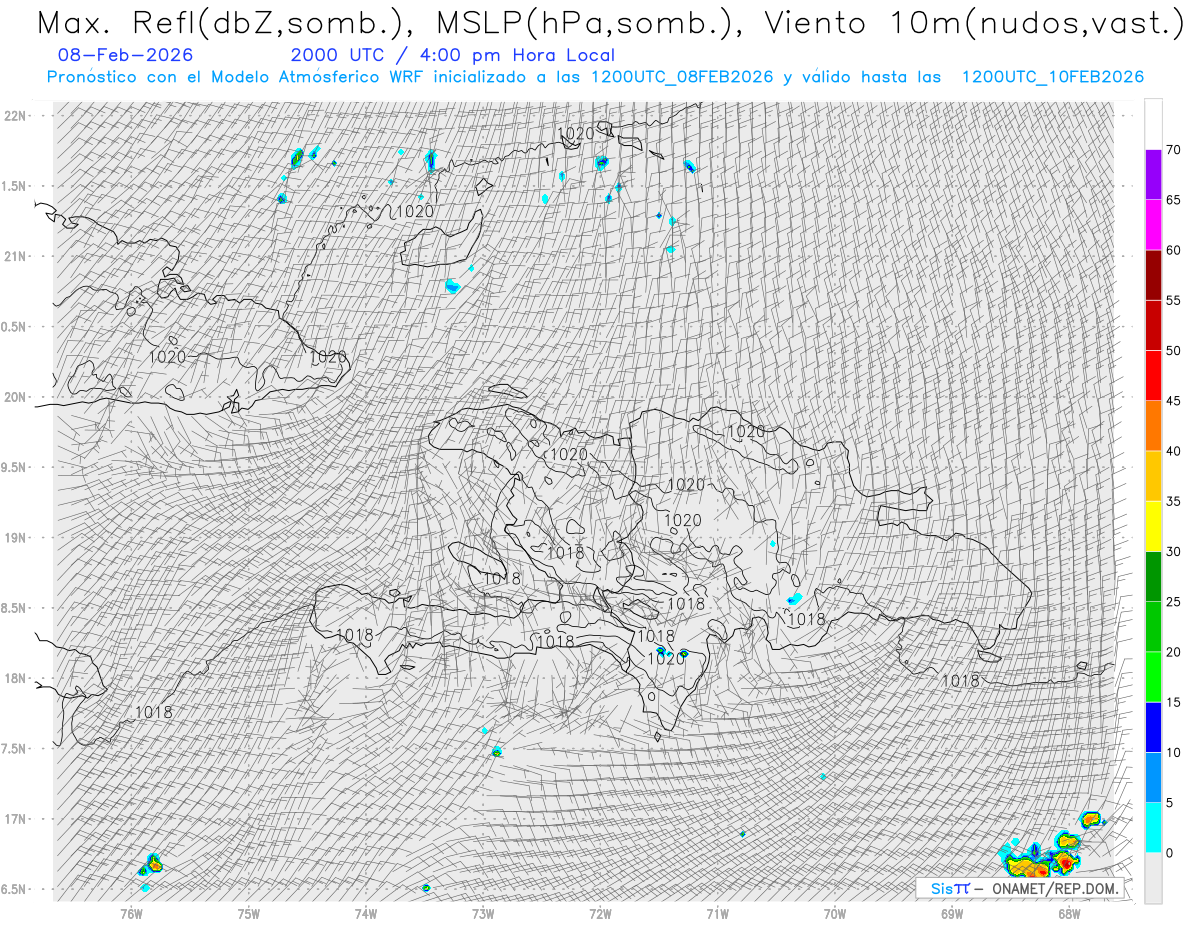Click the latitude axis label 17N
1200x927 pixels.
point(17,819)
